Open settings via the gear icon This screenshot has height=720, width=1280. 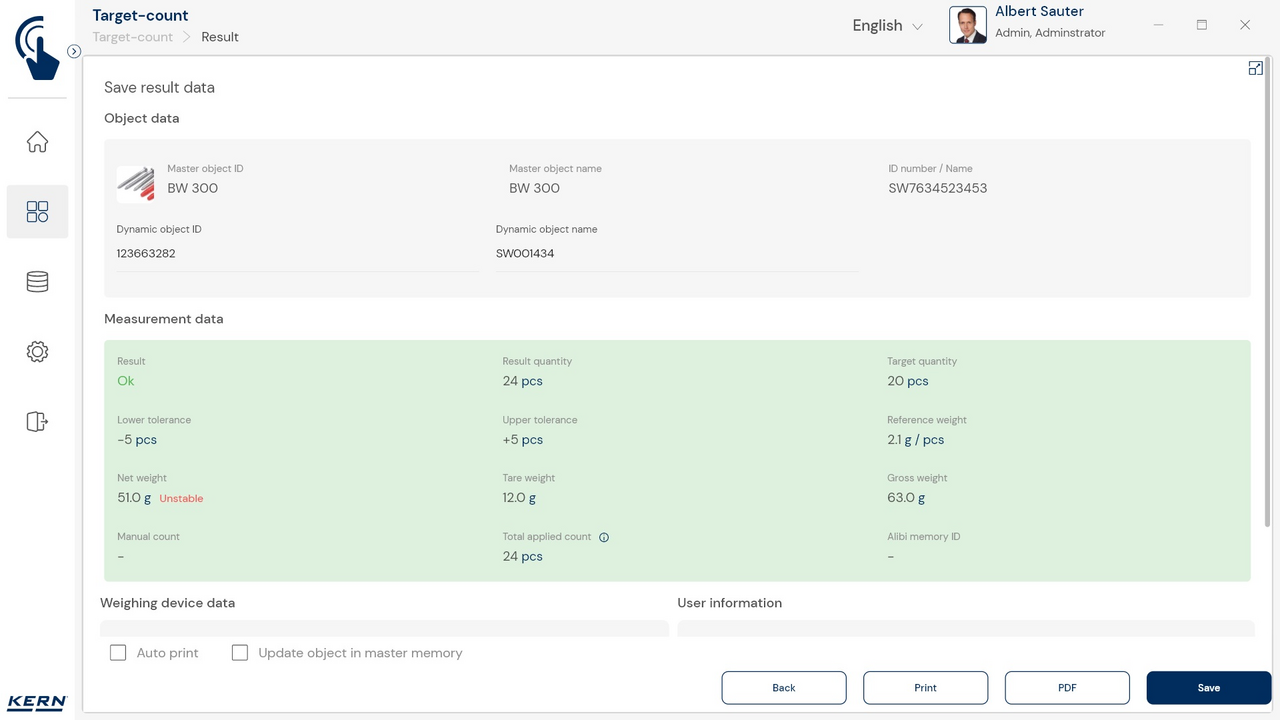click(x=37, y=352)
